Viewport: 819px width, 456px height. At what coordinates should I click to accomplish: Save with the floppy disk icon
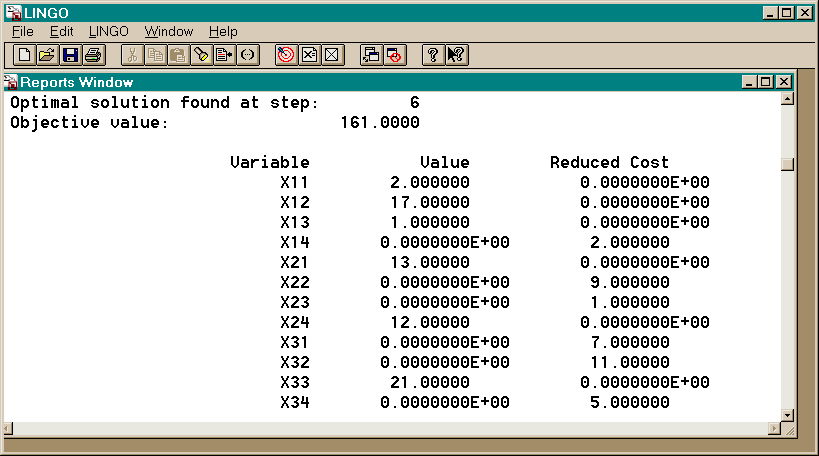[70, 55]
